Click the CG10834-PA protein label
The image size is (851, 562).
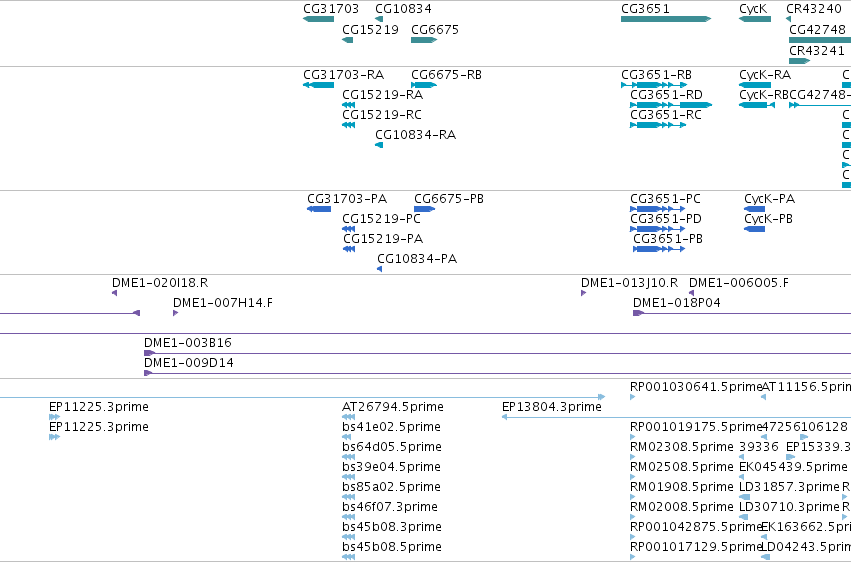[x=417, y=259]
